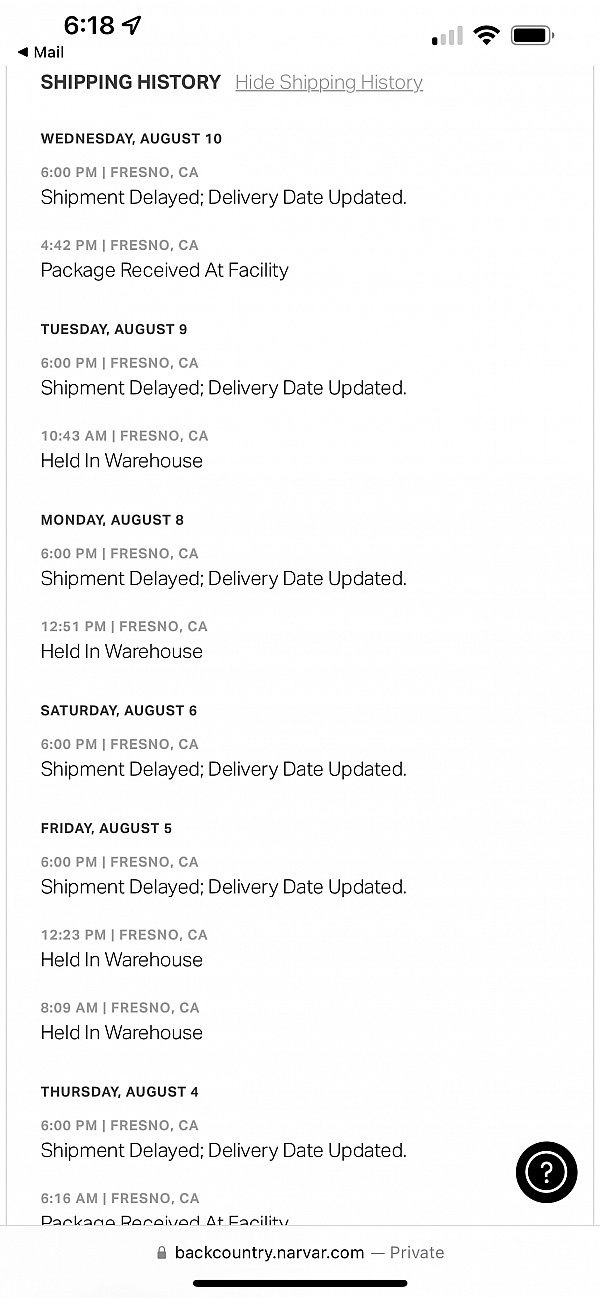The image size is (600, 1298).
Task: Tap the help question mark button
Action: click(x=546, y=1171)
